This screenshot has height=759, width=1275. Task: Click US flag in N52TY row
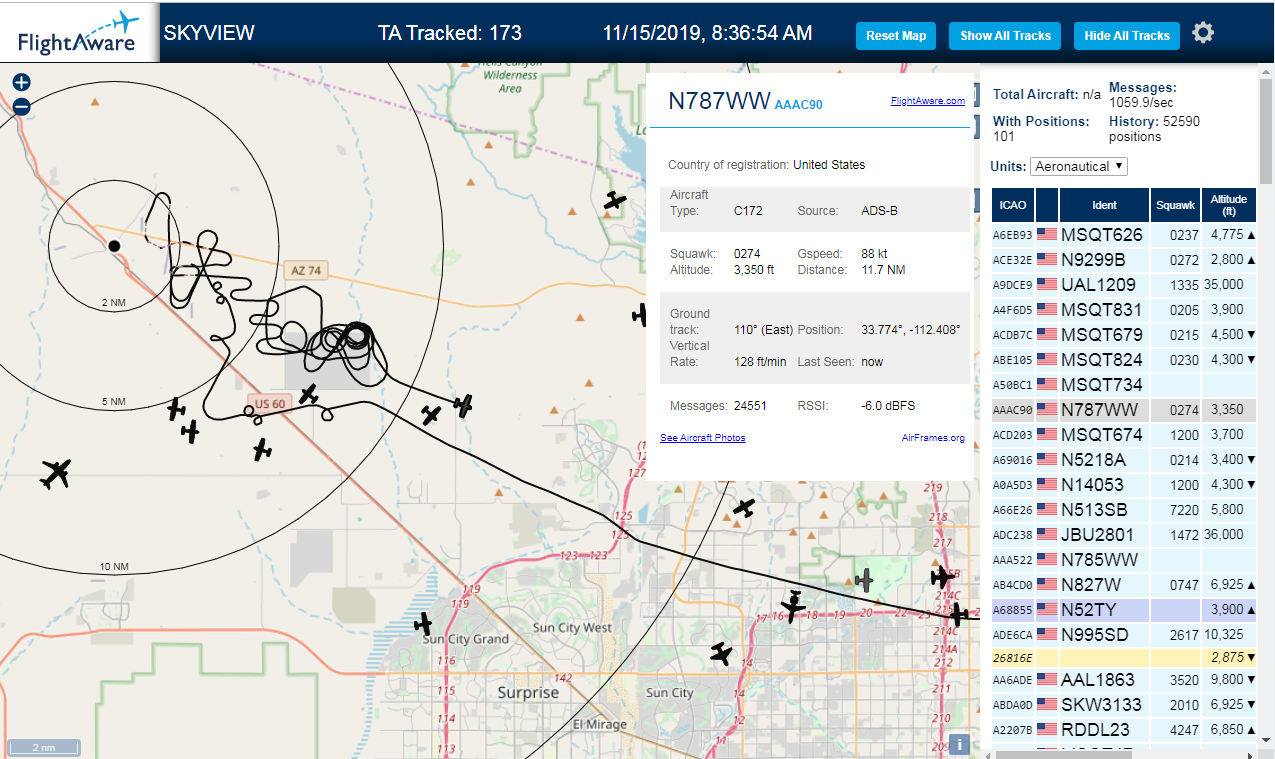click(1047, 610)
